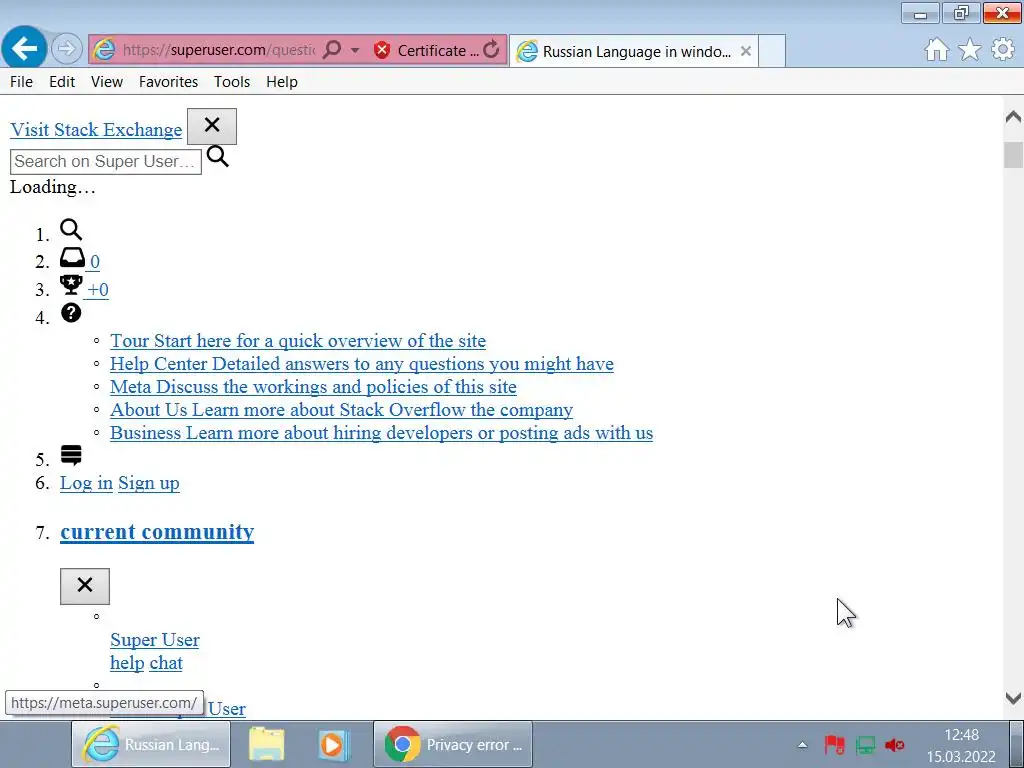
Task: Open the Super User community link
Action: click(x=155, y=640)
